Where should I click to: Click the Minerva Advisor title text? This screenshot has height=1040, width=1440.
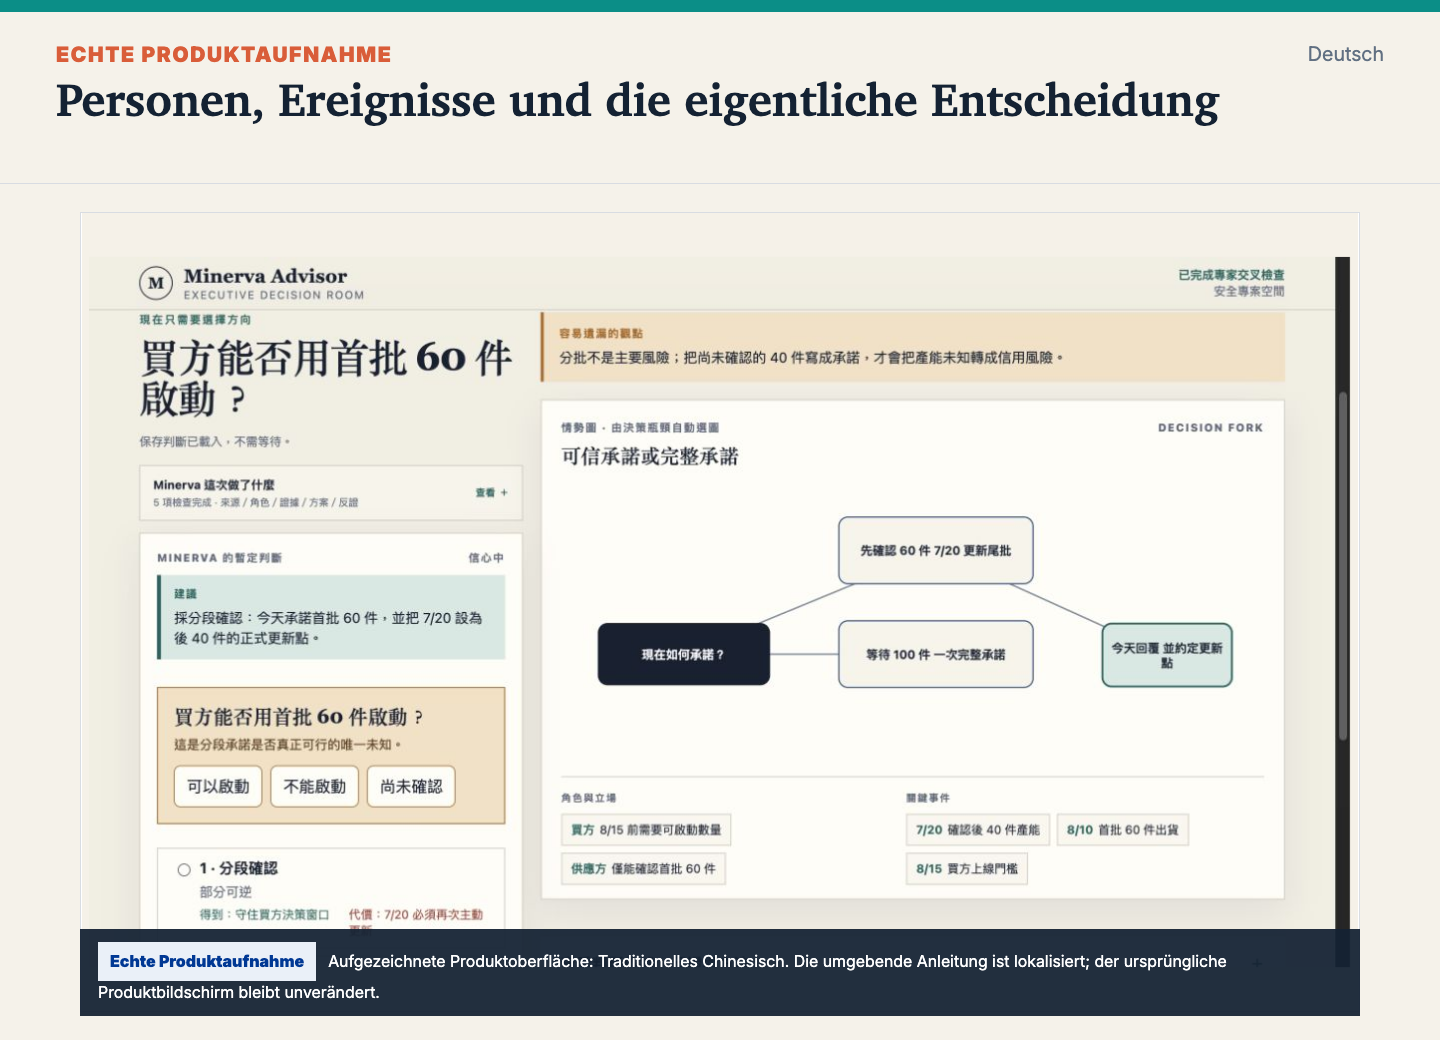point(265,276)
